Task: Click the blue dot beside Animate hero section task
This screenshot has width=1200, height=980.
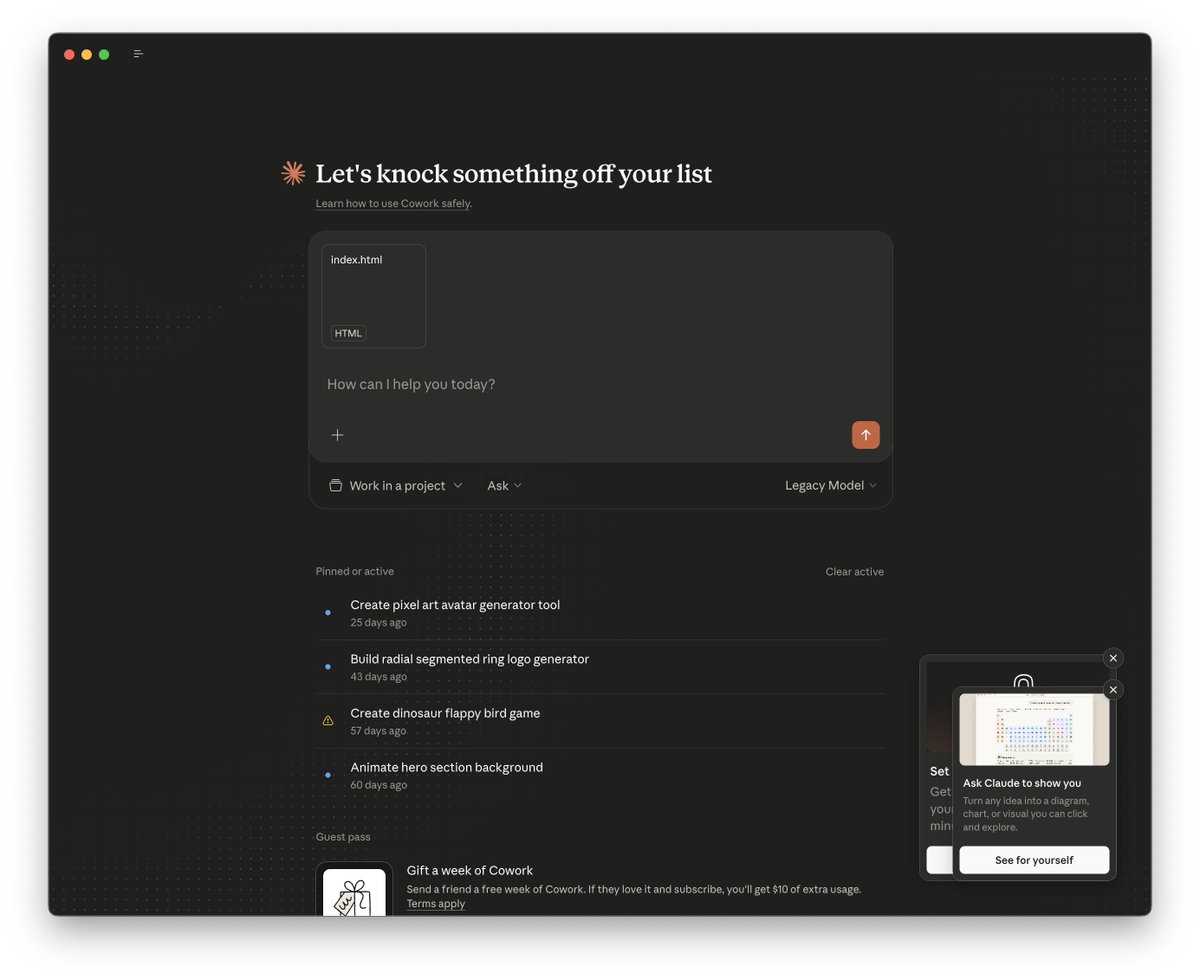Action: tap(327, 775)
